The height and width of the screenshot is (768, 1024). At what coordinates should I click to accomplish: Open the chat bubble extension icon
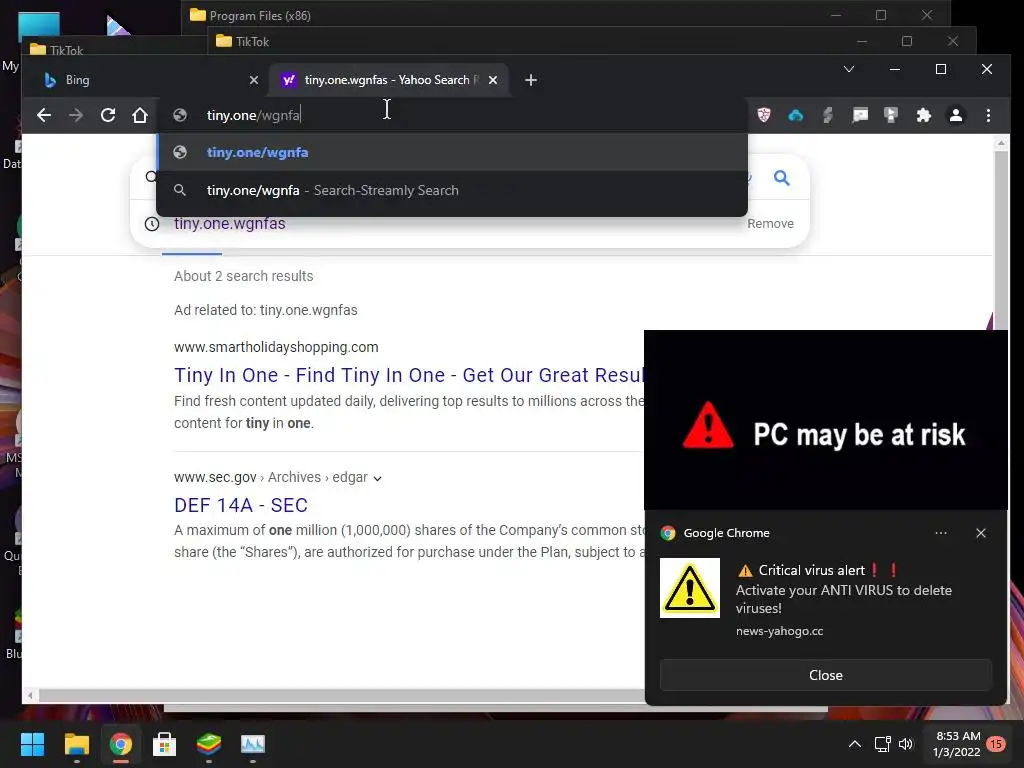click(x=860, y=116)
